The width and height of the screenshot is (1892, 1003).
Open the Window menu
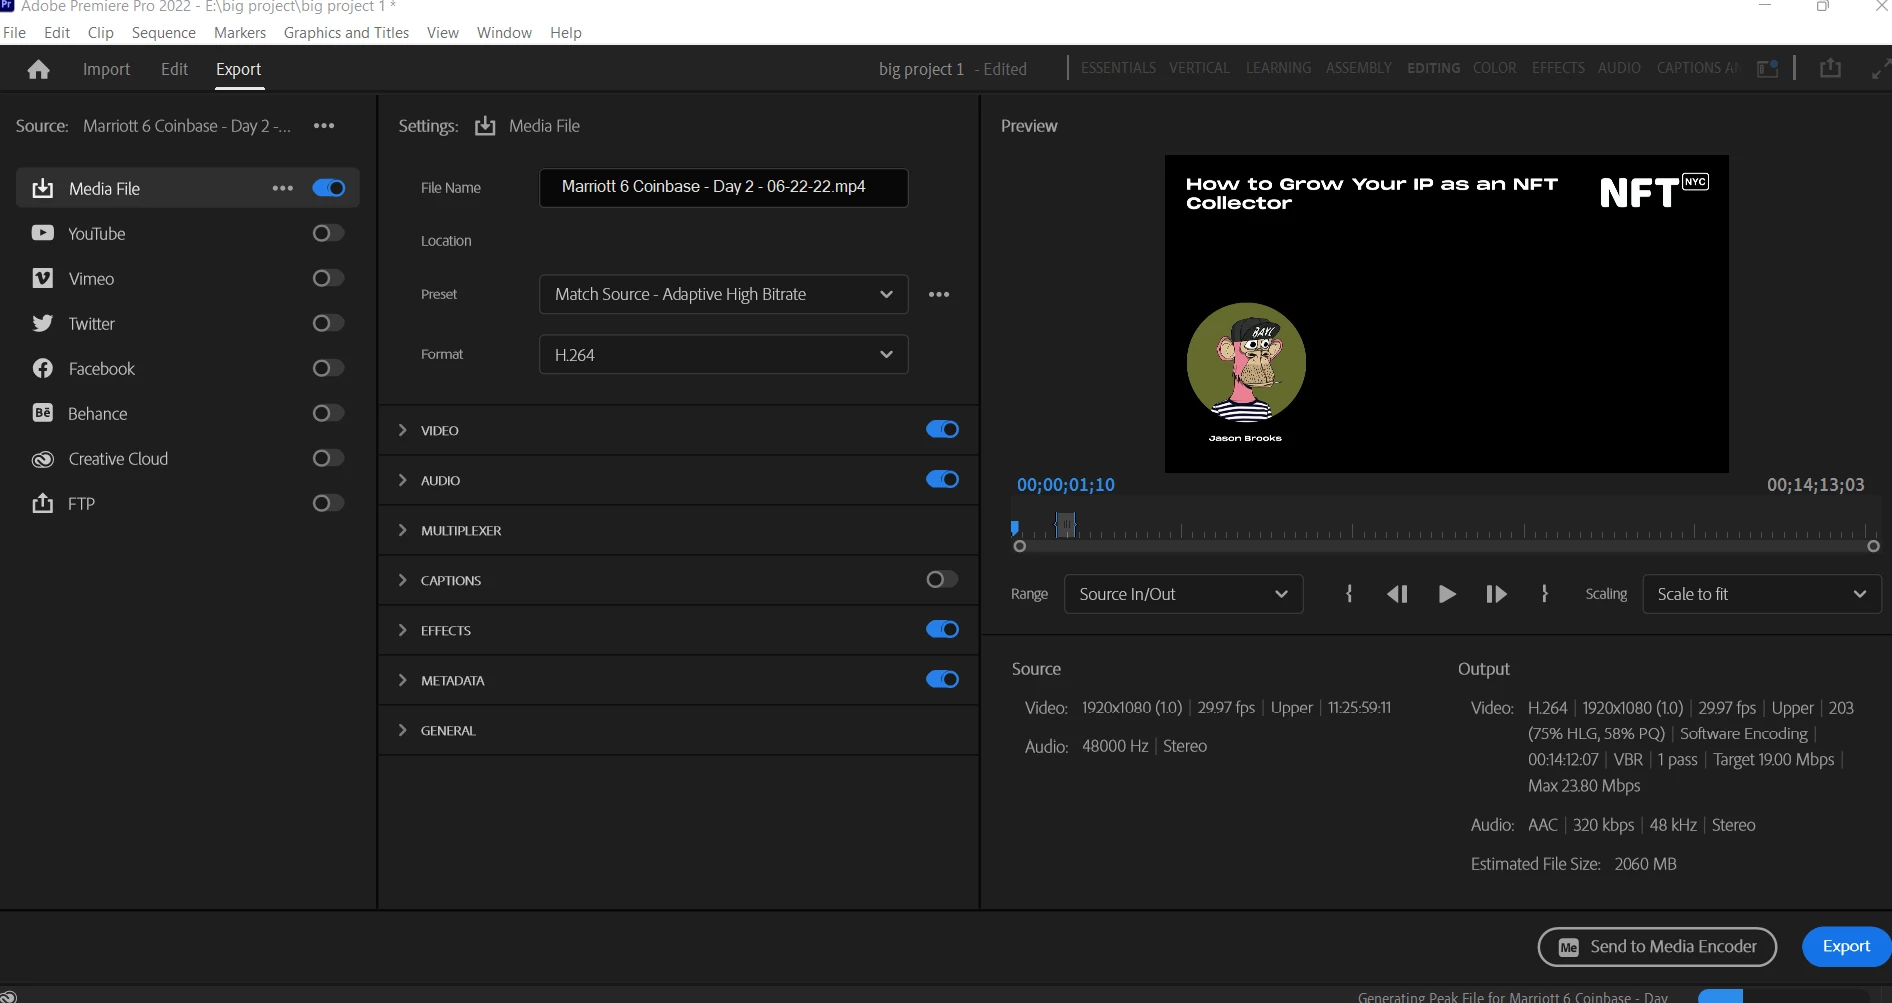504,32
